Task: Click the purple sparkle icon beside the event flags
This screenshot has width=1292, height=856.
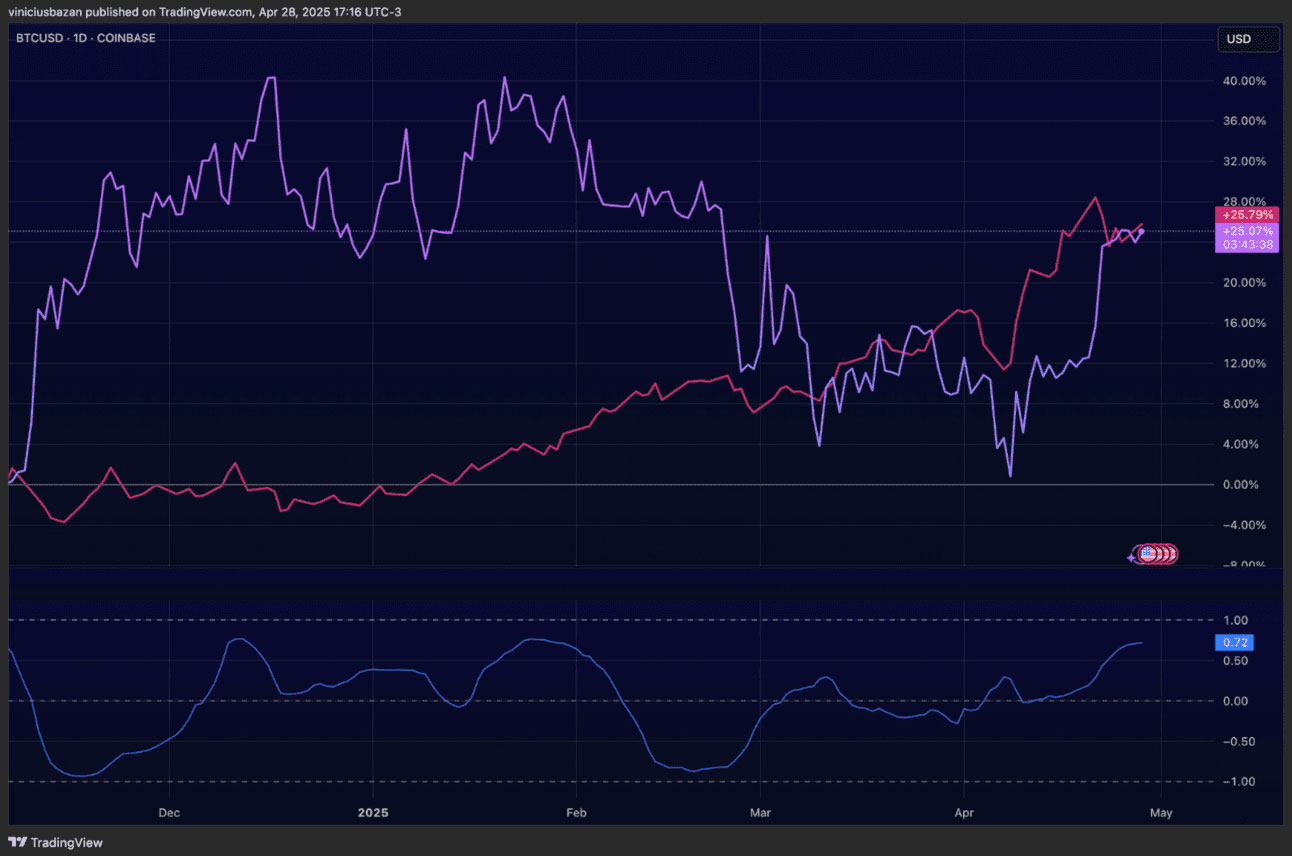Action: click(x=1132, y=557)
